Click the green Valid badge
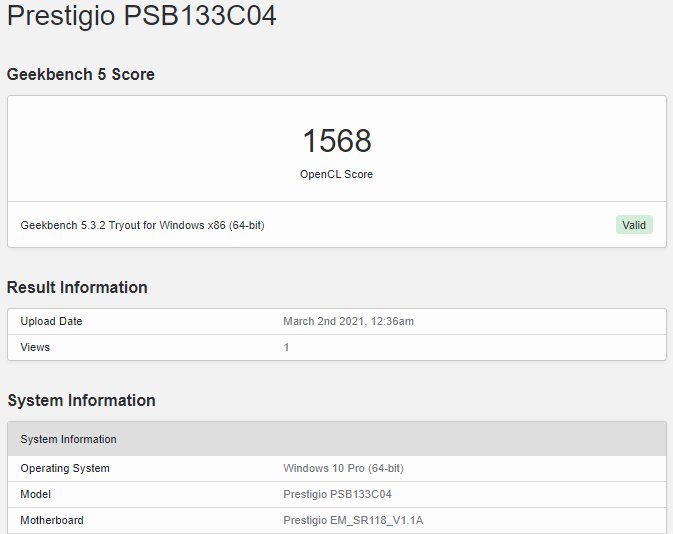This screenshot has height=534, width=673. (634, 225)
